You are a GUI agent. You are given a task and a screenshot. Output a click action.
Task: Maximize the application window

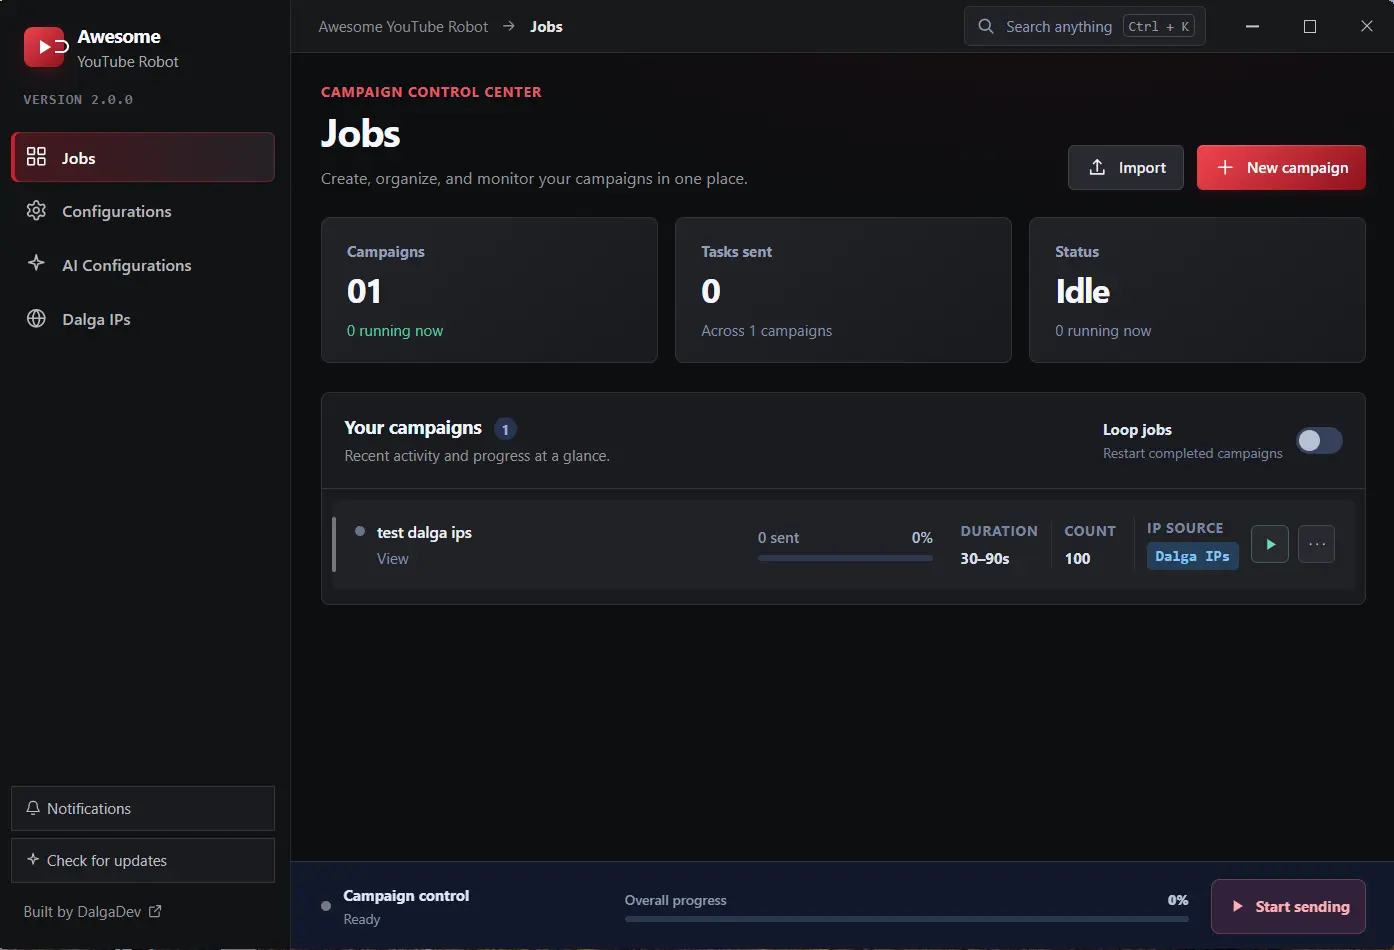(1310, 26)
